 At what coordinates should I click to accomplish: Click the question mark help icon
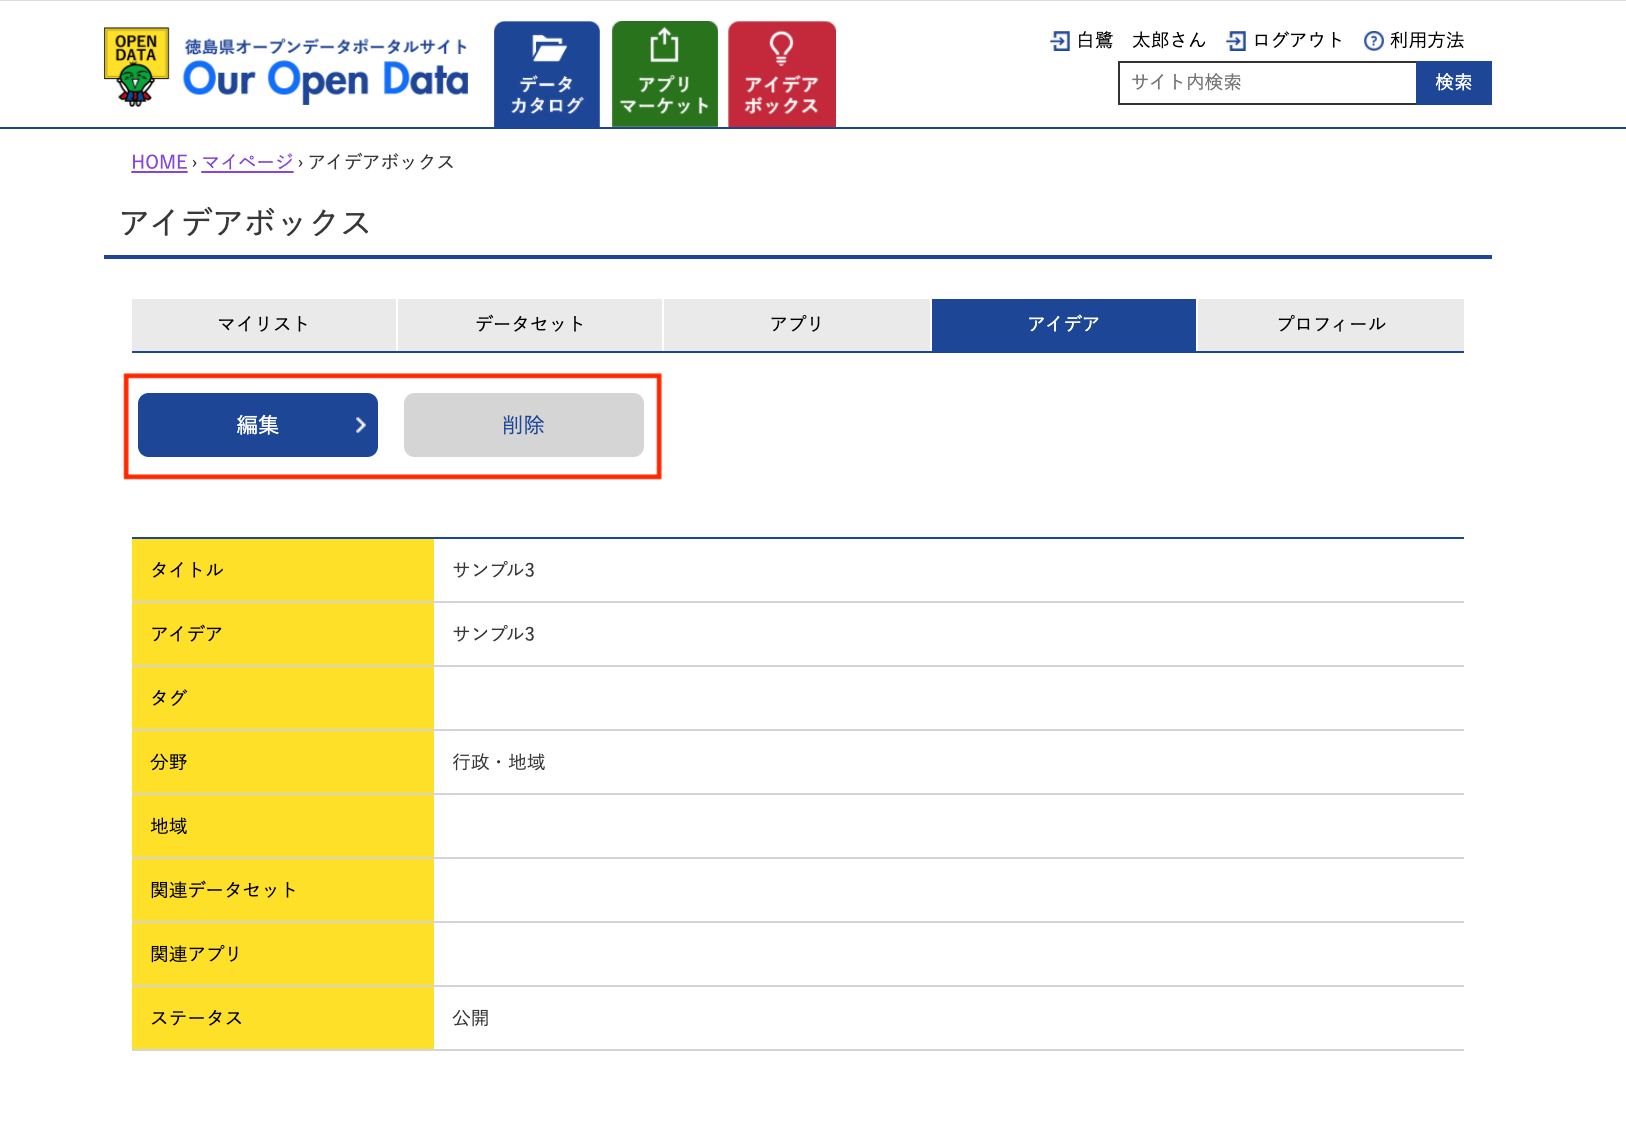tap(1374, 41)
